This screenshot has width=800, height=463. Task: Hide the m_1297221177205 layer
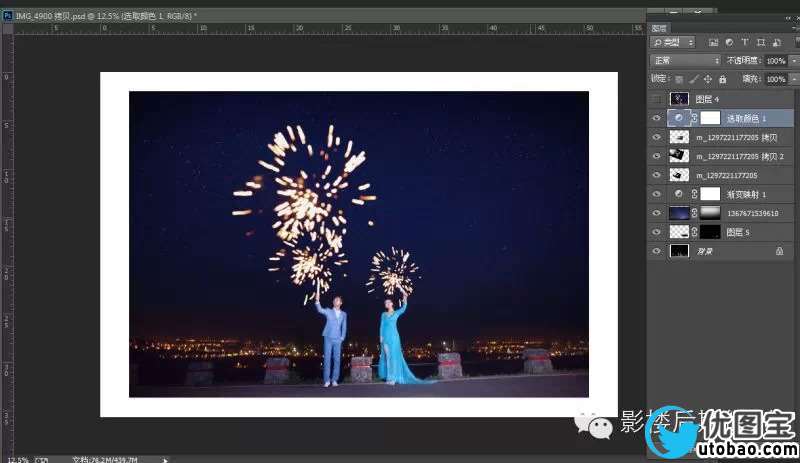657,175
